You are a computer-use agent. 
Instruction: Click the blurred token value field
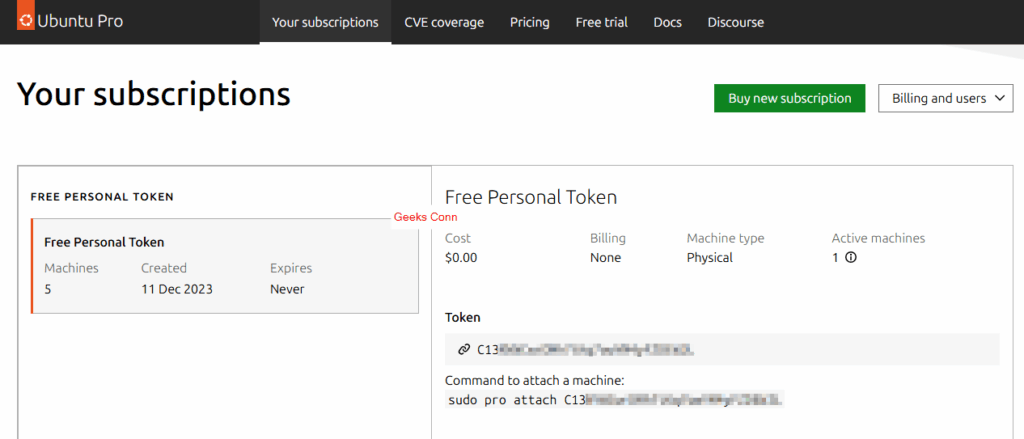(585, 350)
